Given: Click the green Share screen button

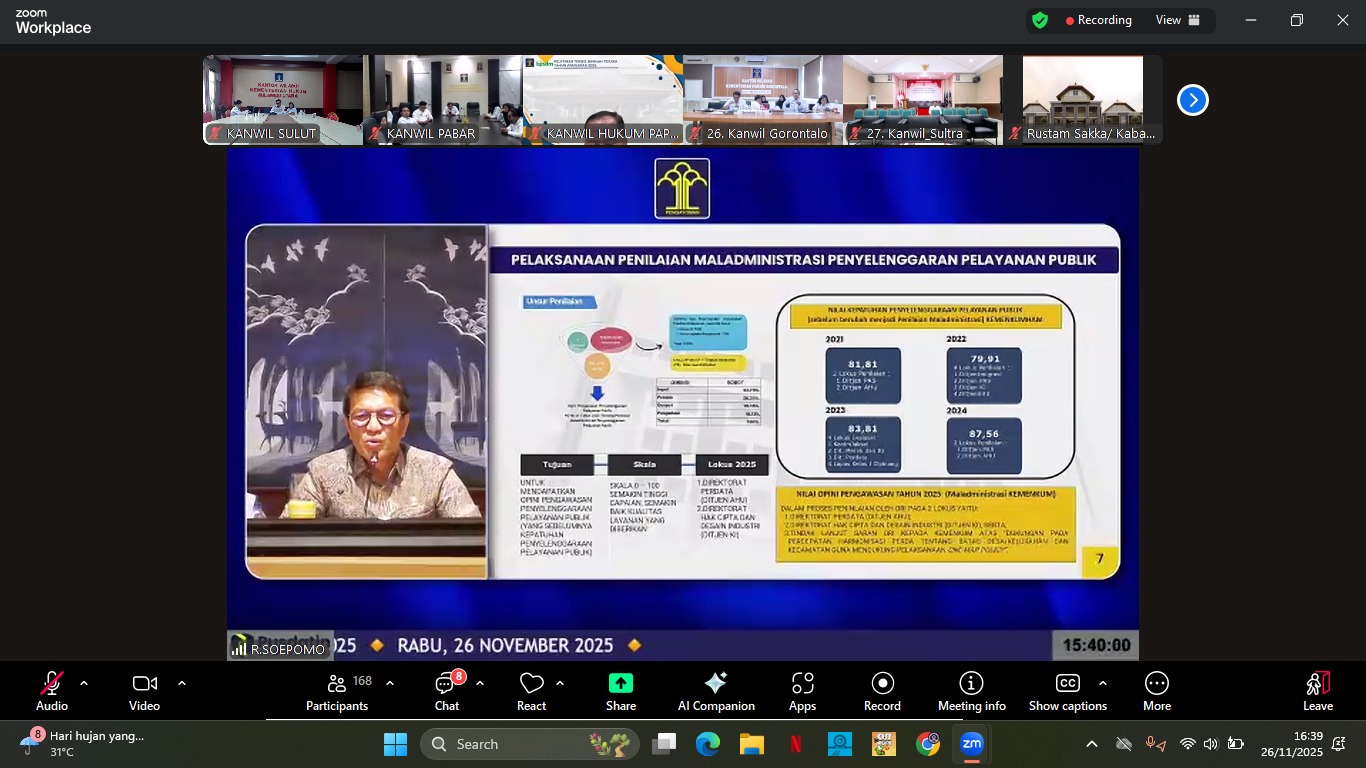Looking at the screenshot, I should pos(620,690).
